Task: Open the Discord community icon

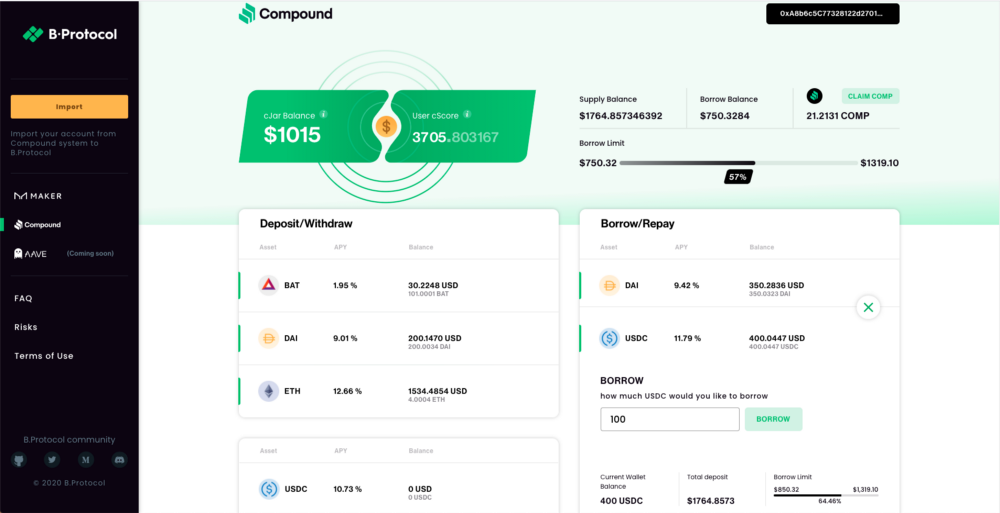Action: (x=119, y=459)
